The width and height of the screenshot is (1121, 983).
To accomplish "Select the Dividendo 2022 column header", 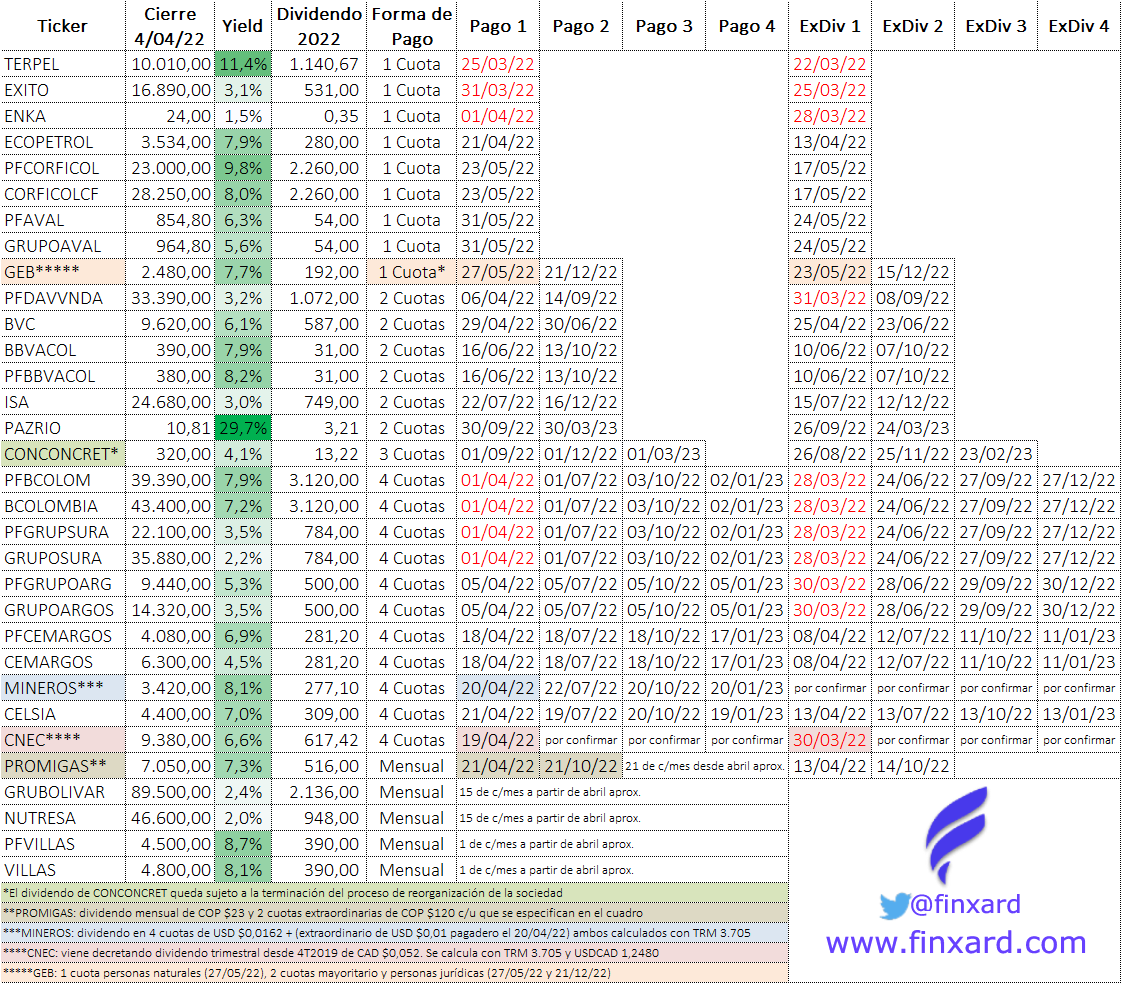I will pyautogui.click(x=319, y=26).
